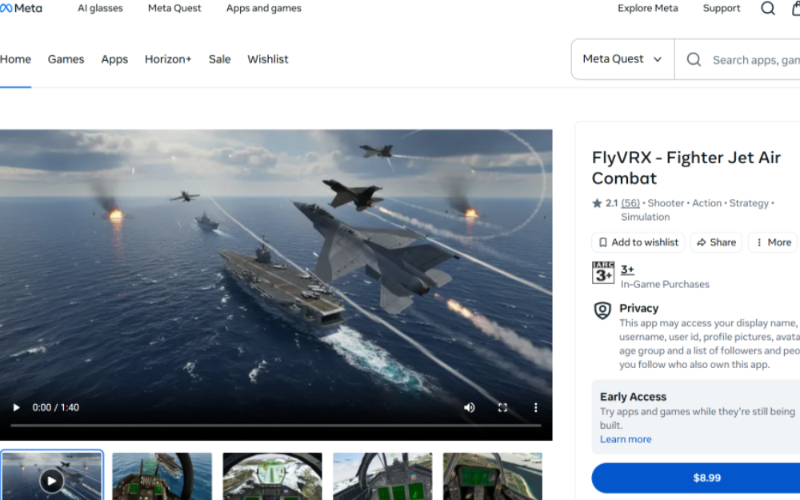Click the Meta logo
800x500 pixels.
(x=21, y=8)
